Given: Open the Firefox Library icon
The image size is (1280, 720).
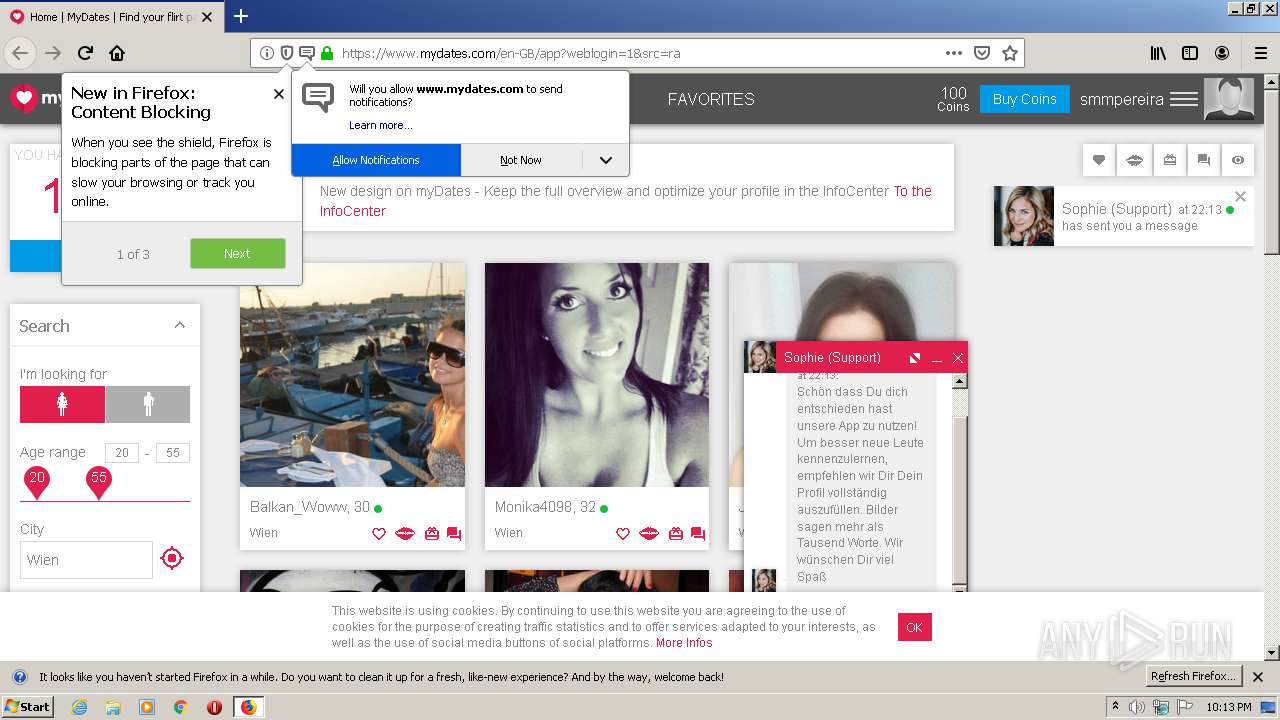Looking at the screenshot, I should point(1158,53).
